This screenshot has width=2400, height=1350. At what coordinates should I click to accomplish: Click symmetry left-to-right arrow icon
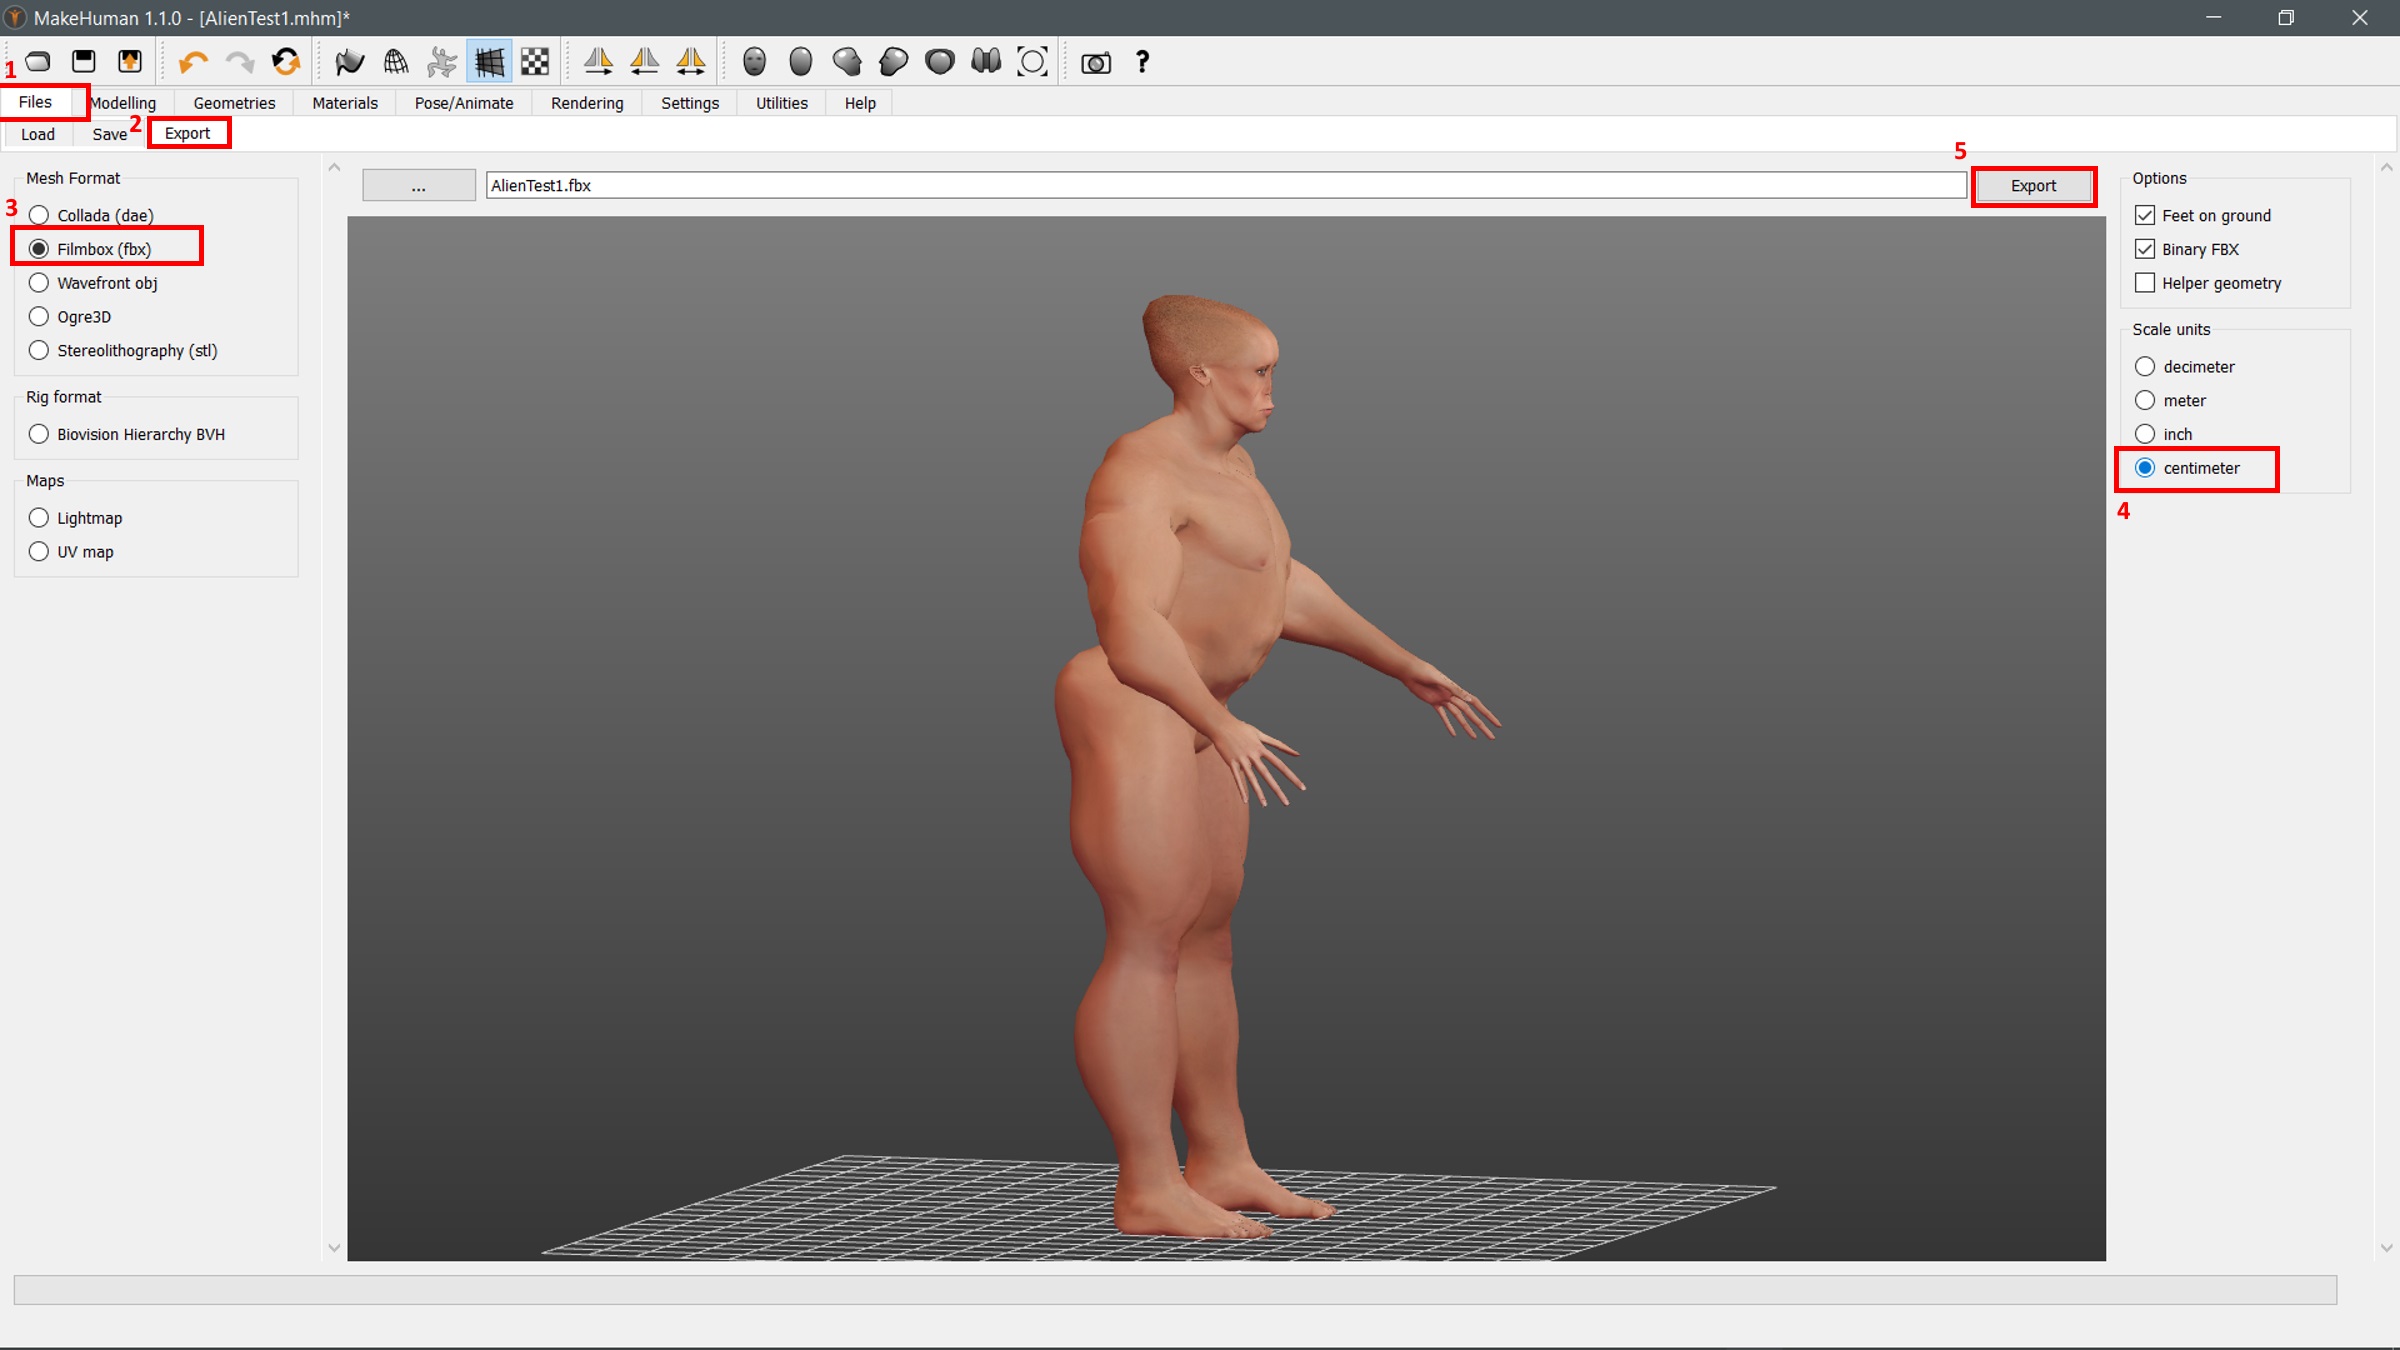644,62
